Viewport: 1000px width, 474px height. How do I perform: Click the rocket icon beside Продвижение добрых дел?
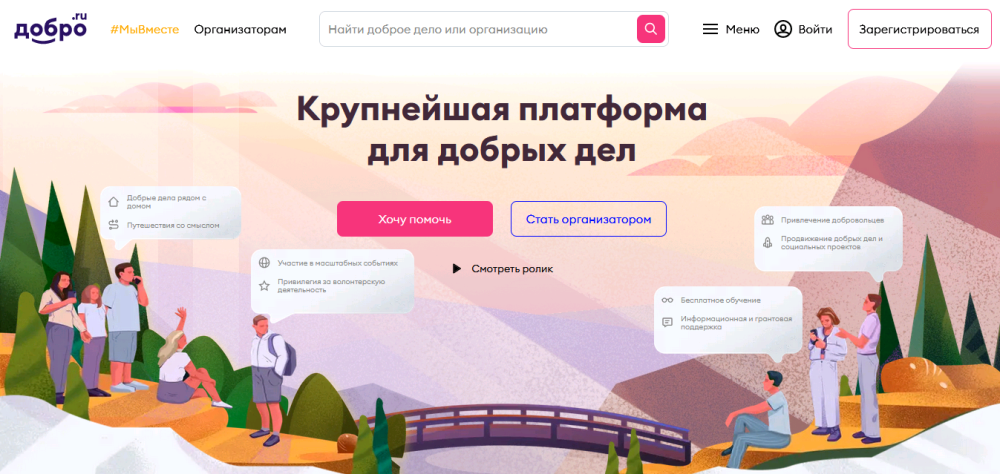click(x=767, y=242)
